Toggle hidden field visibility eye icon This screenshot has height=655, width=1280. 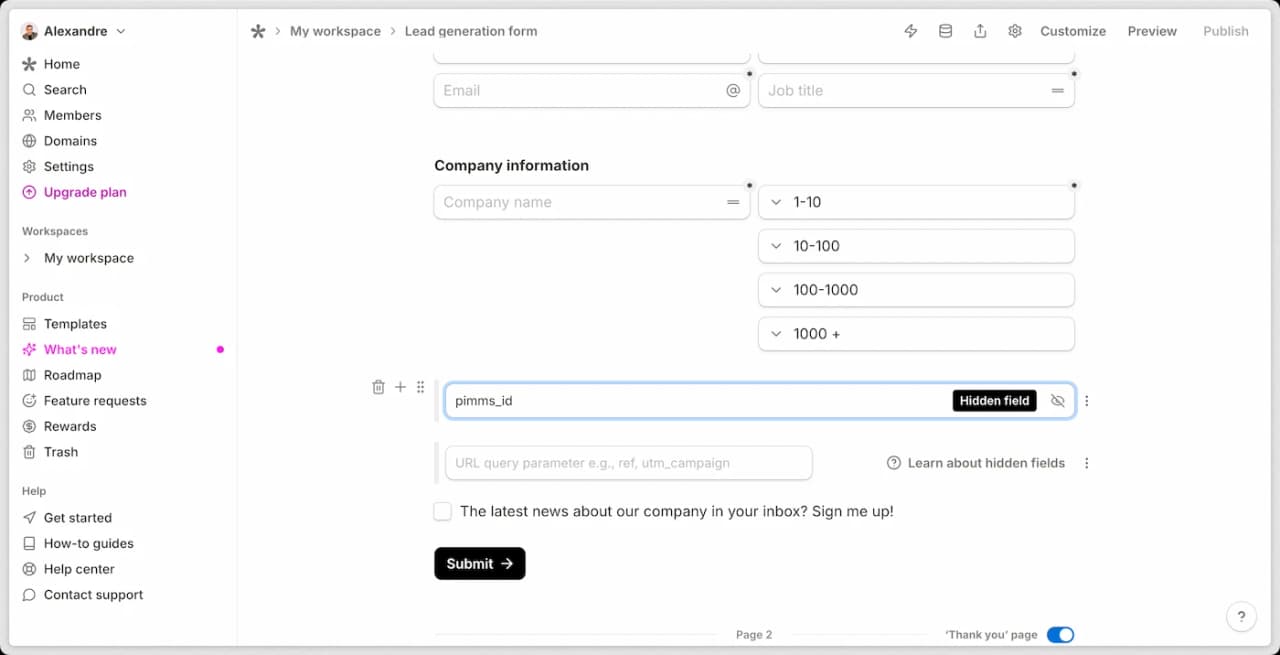1057,401
